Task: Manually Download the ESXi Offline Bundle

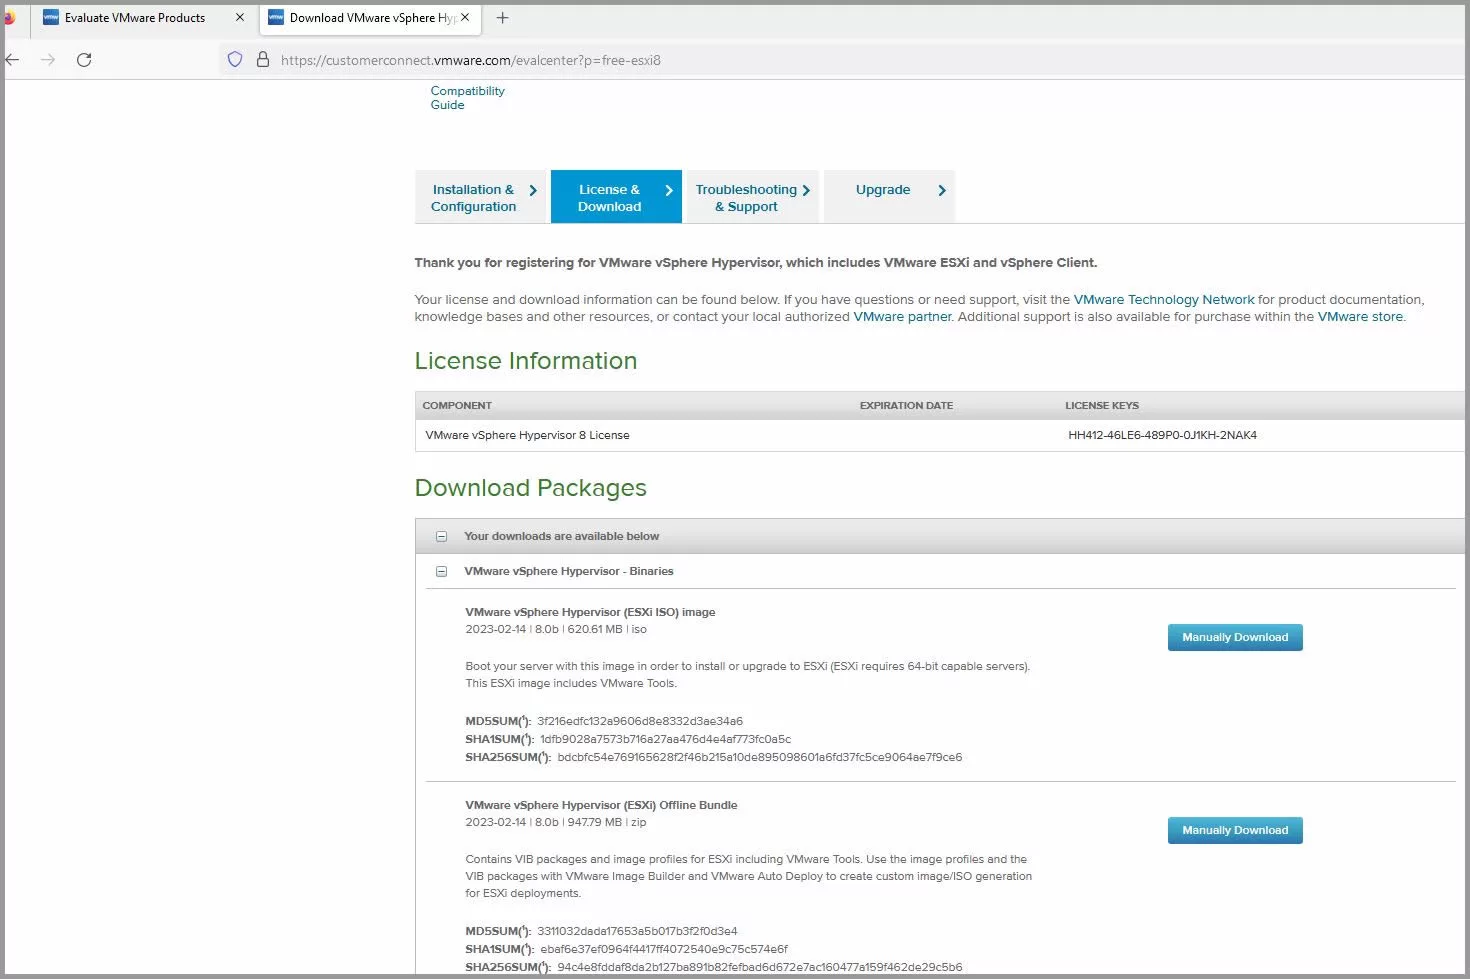Action: [x=1234, y=831]
